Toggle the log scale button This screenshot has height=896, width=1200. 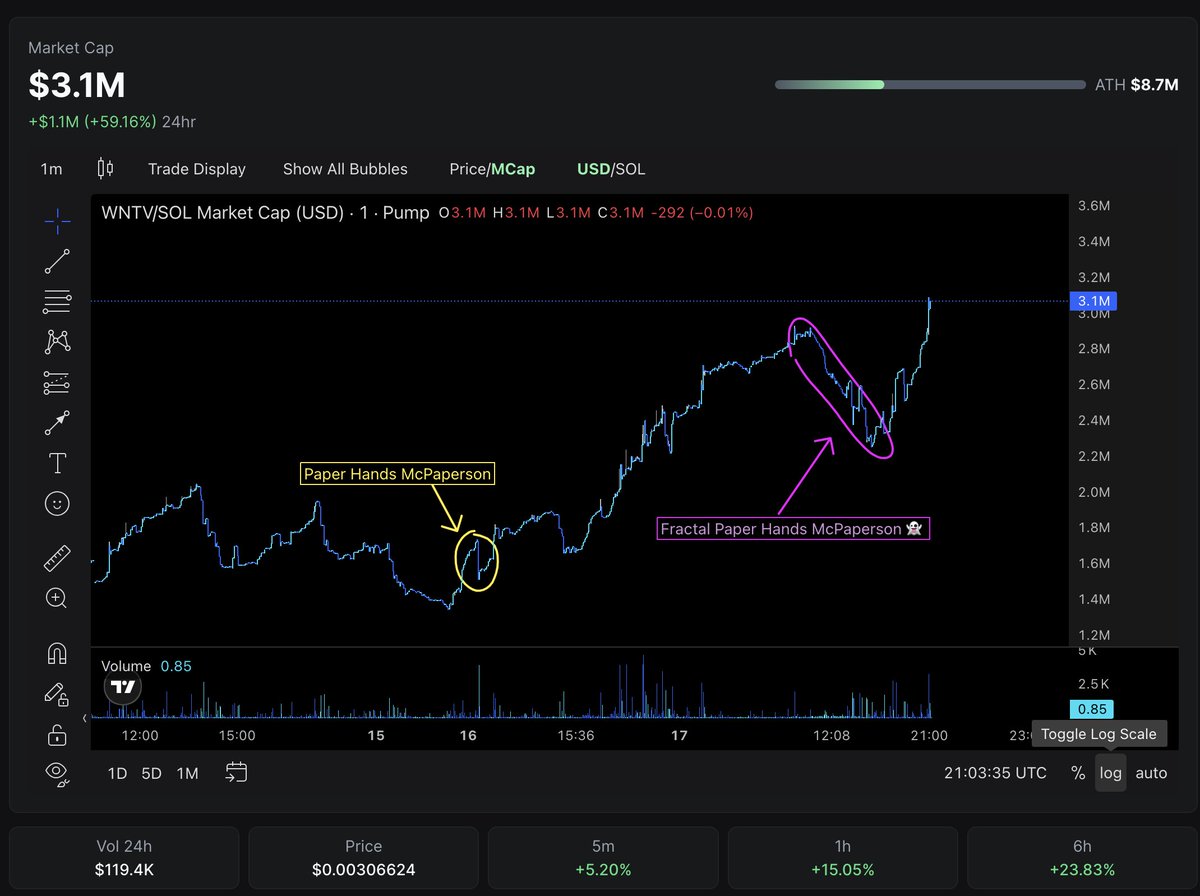1110,773
